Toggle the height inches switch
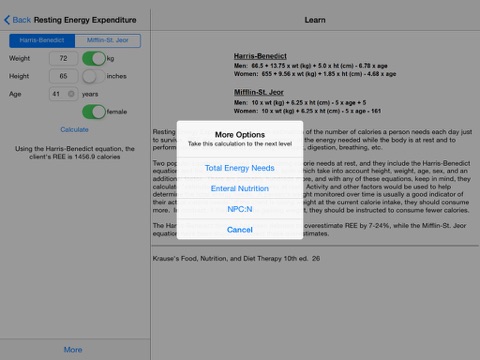Screen dimensions: 480x360 94,76
